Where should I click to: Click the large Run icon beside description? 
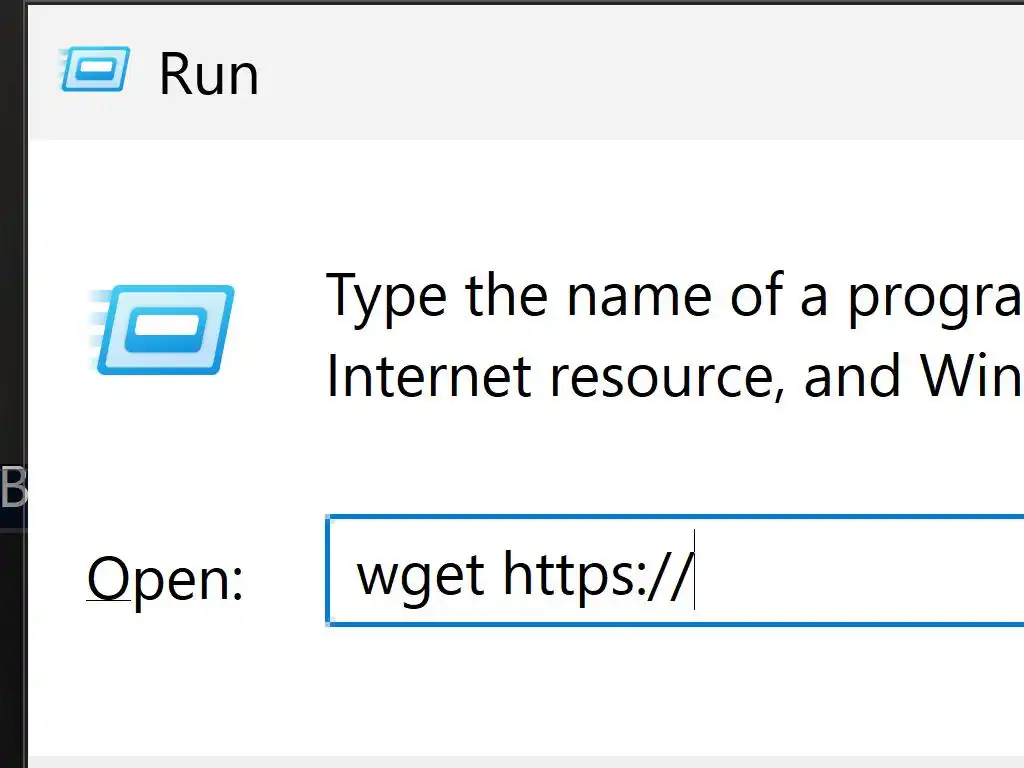(161, 330)
